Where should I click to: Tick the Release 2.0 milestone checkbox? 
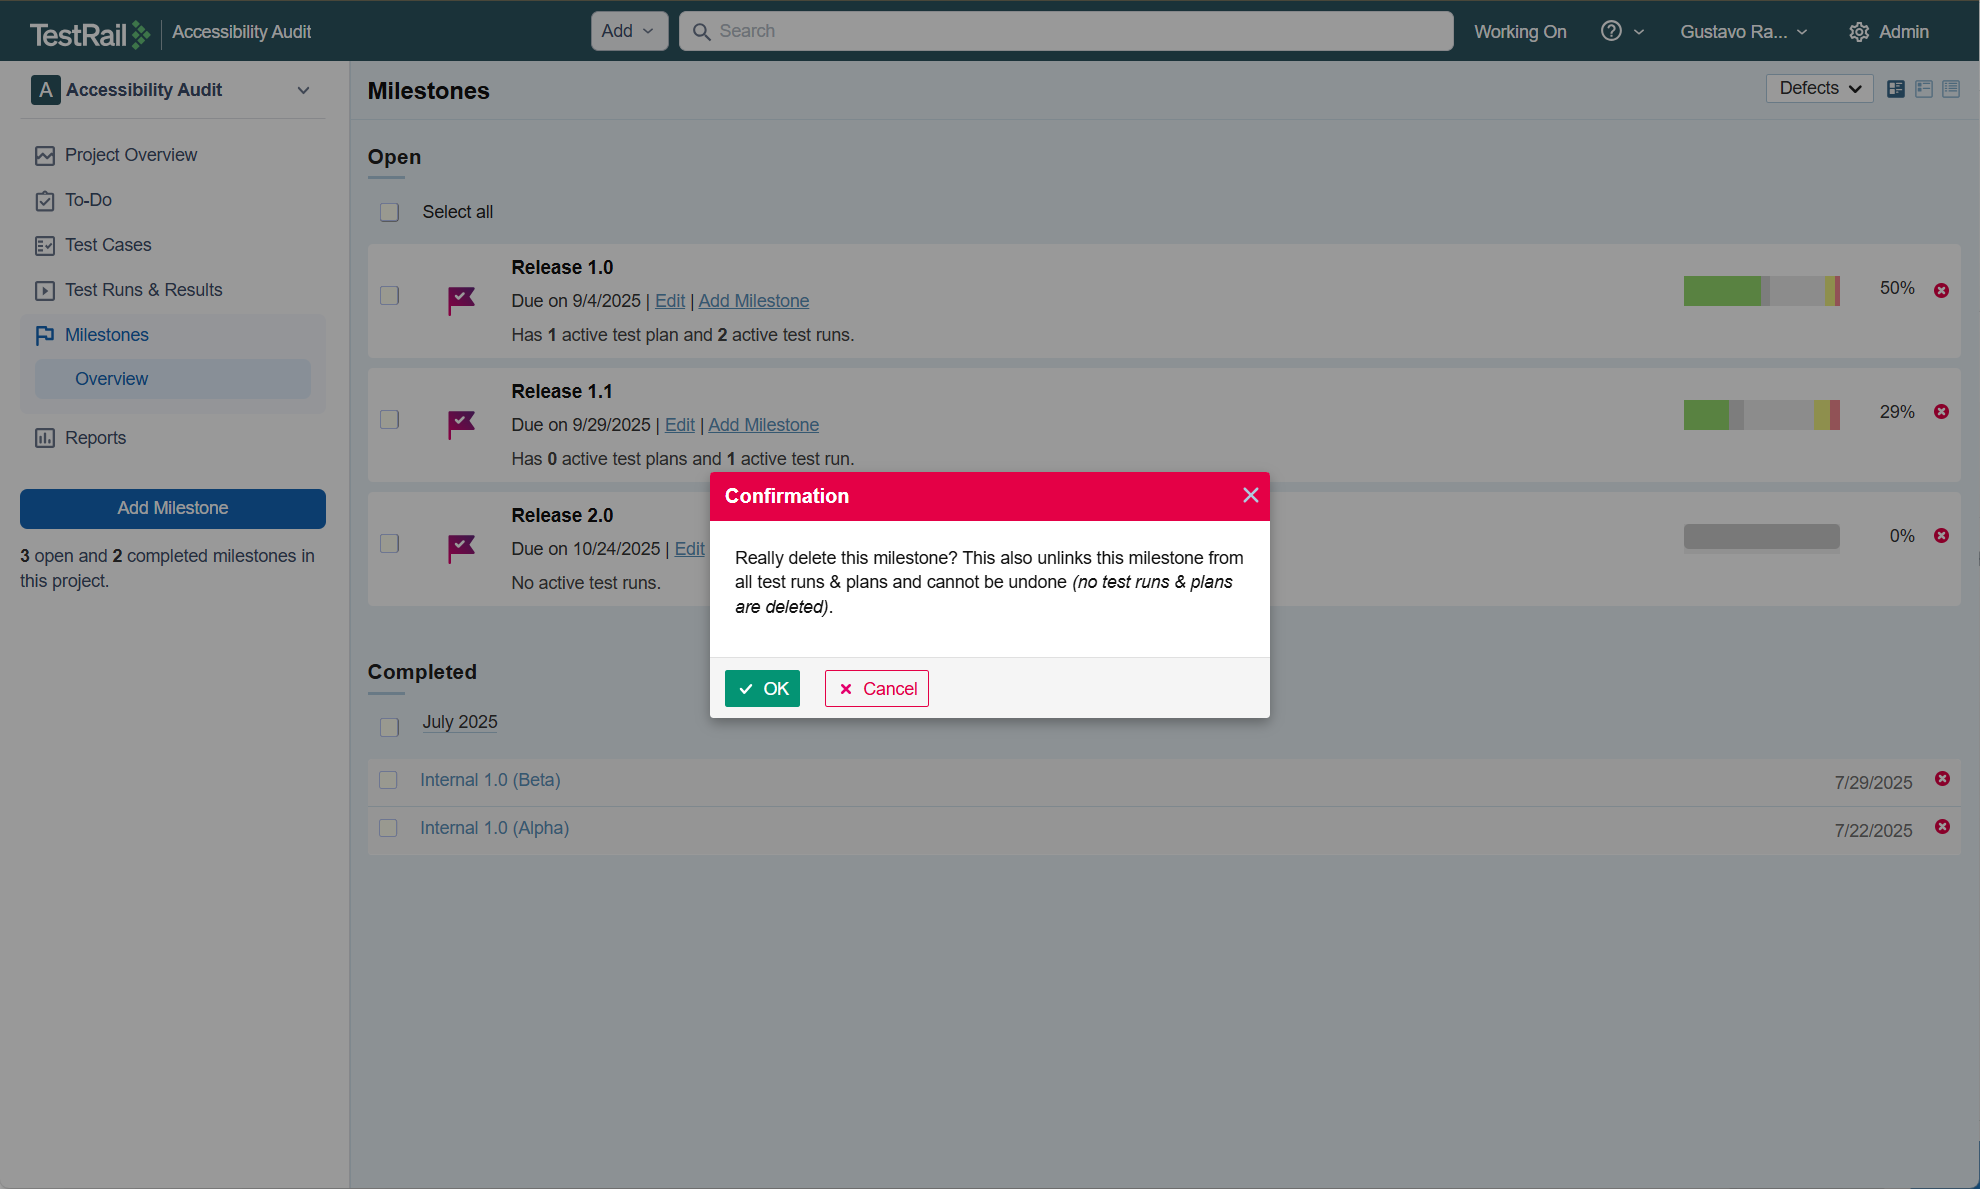[x=390, y=543]
